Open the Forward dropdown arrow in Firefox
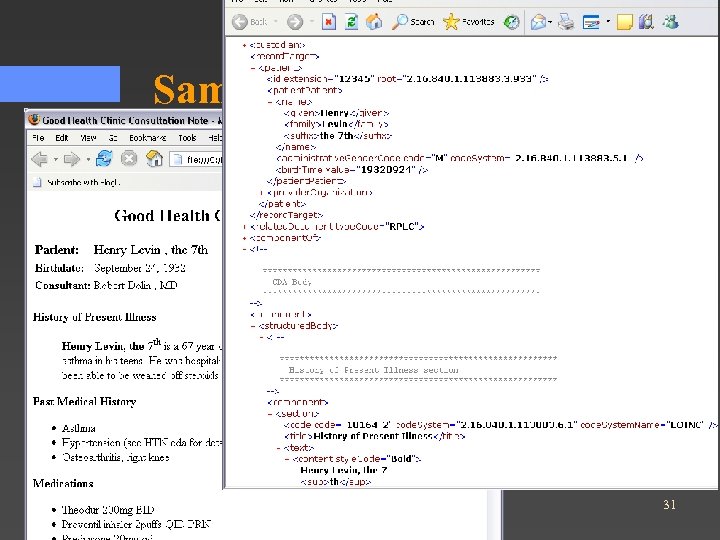 [88, 159]
